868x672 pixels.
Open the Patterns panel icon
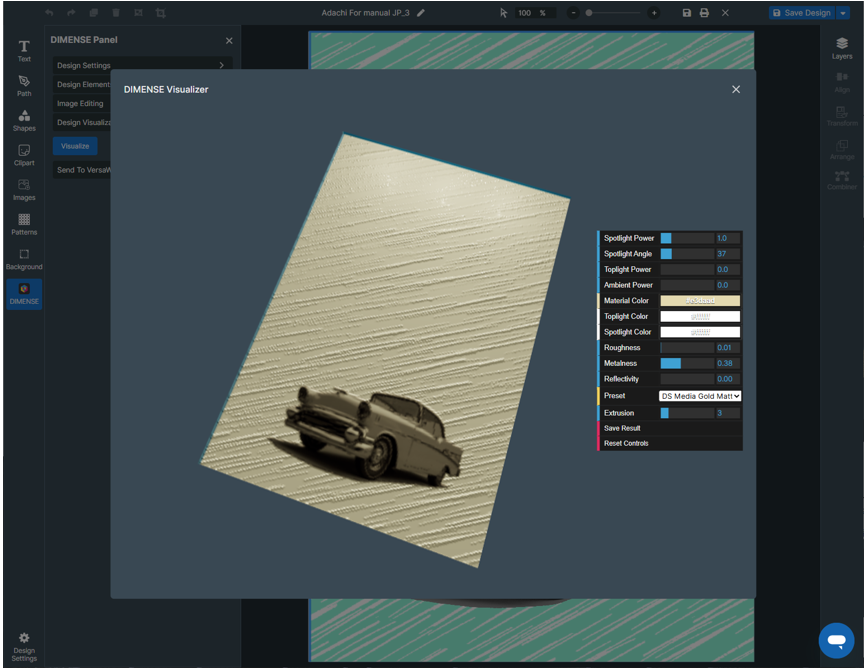[24, 224]
